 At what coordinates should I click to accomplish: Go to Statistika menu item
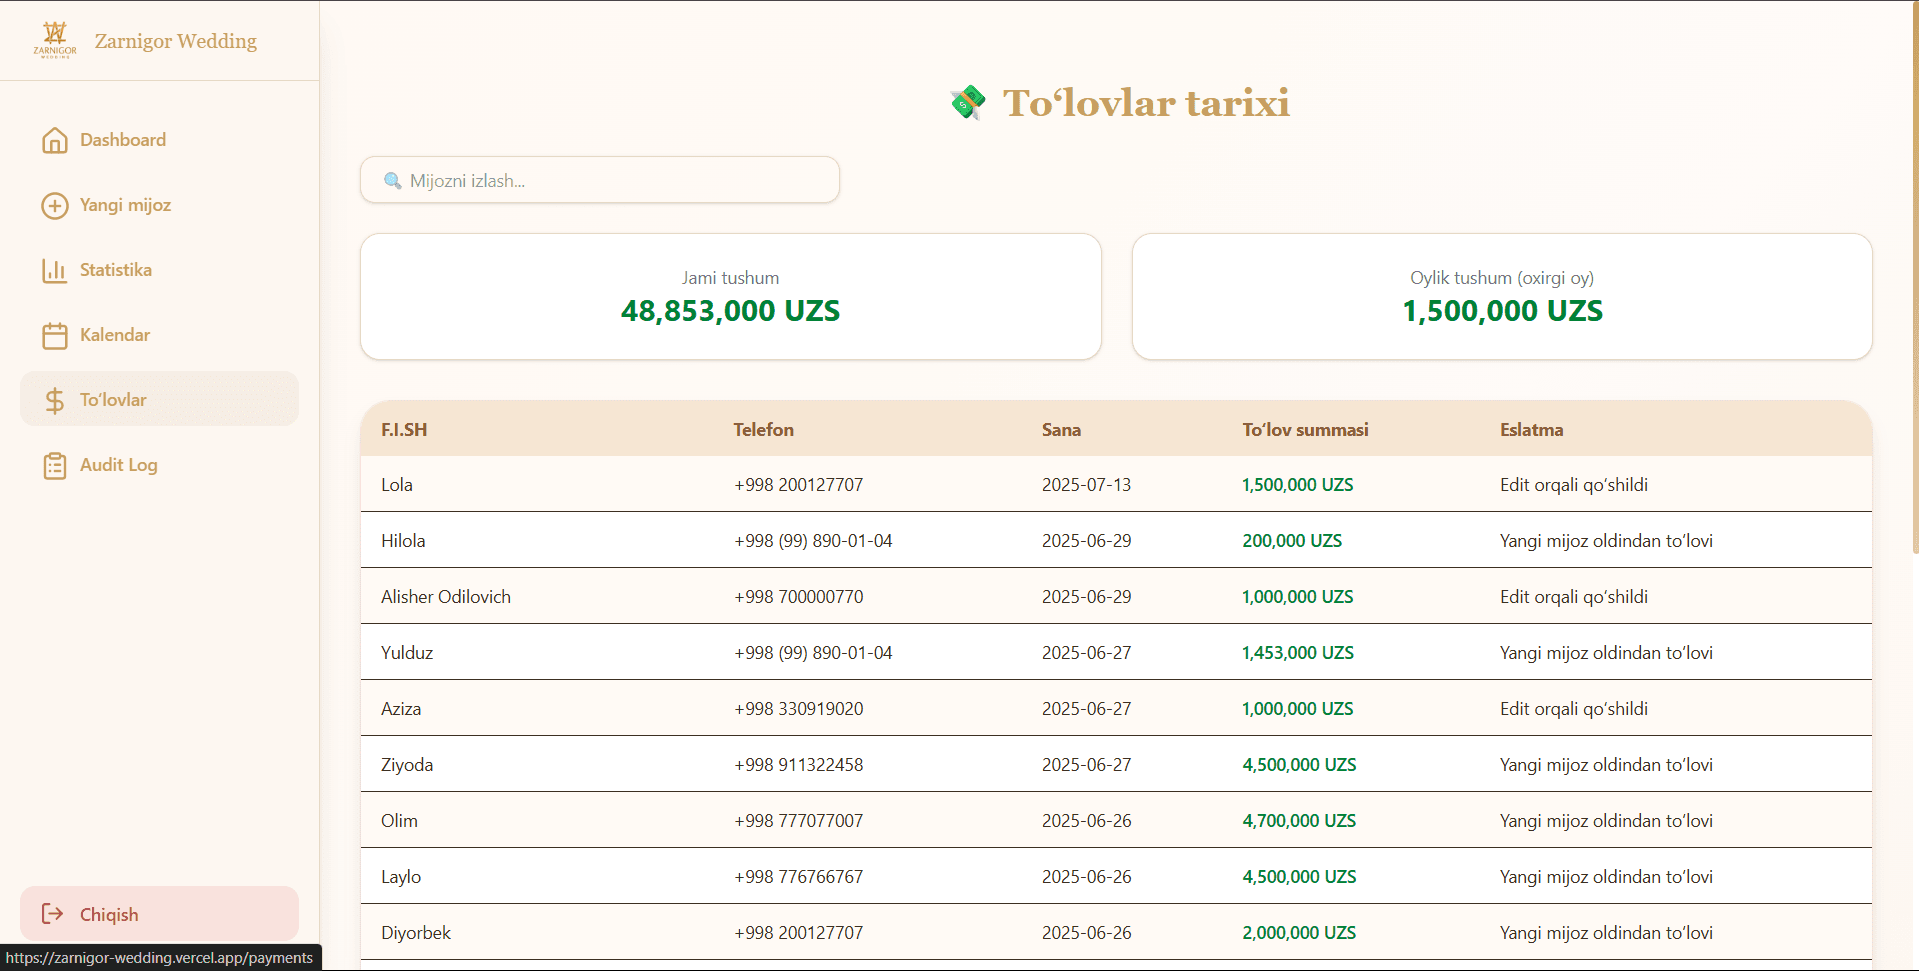point(159,270)
